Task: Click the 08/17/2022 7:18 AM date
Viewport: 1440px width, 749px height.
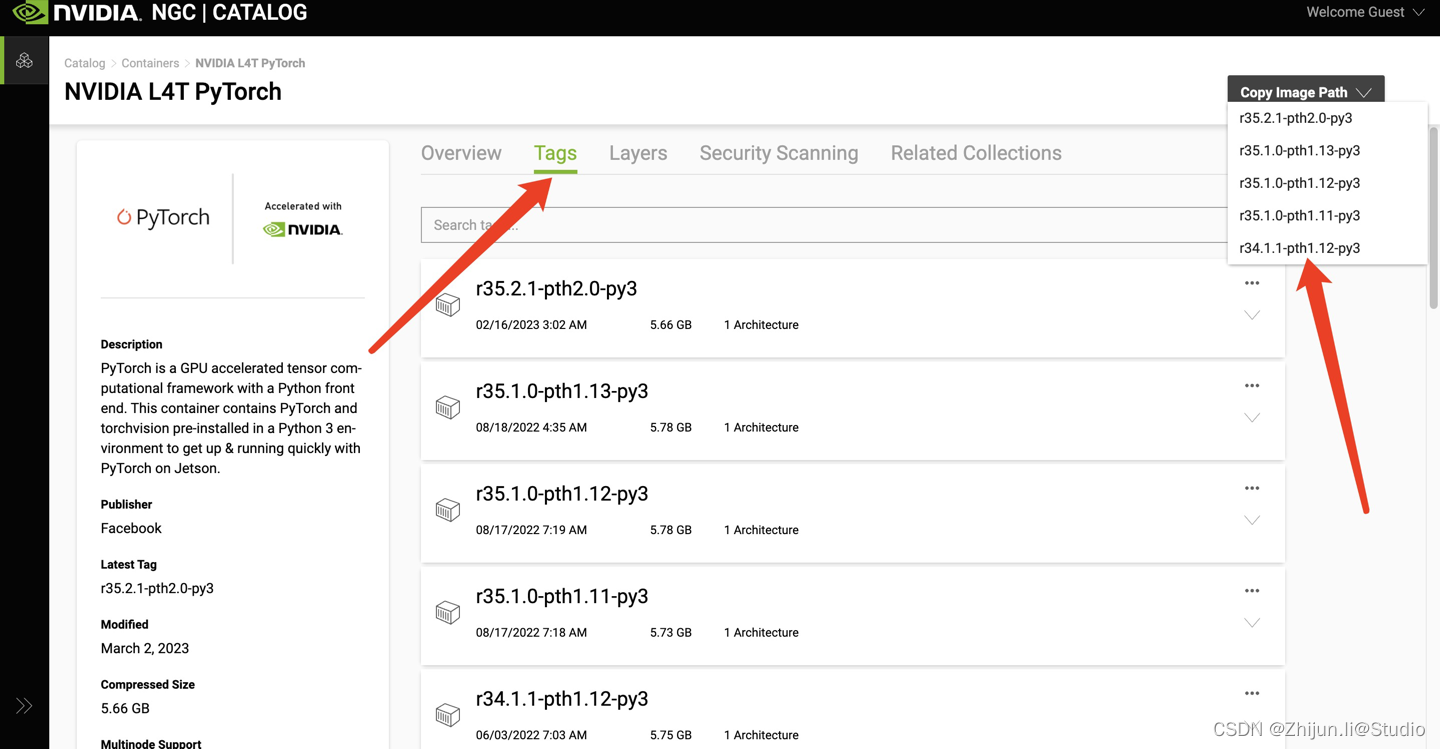Action: 531,632
